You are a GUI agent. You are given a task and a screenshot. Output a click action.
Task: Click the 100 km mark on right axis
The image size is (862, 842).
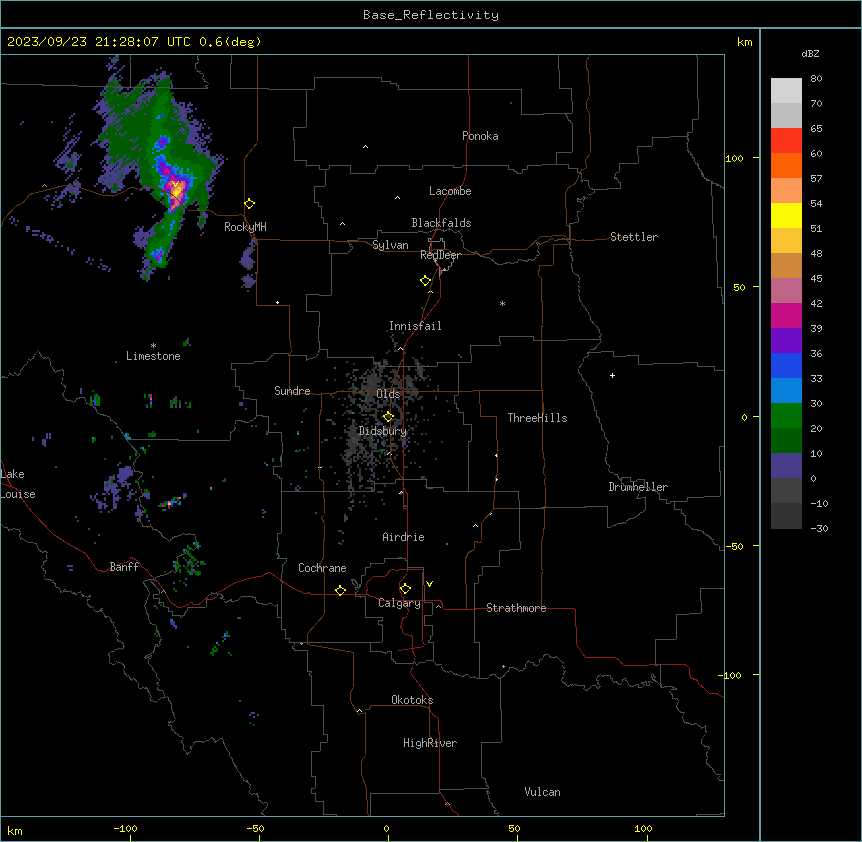[734, 158]
